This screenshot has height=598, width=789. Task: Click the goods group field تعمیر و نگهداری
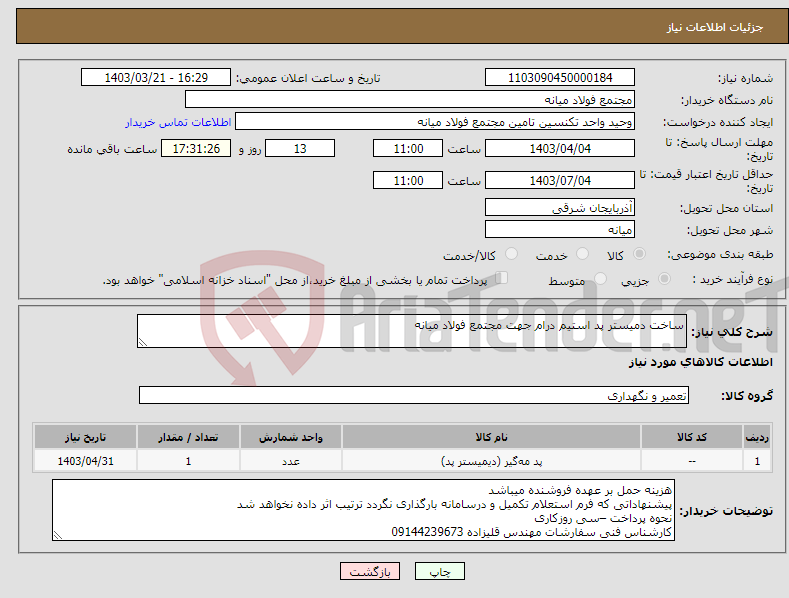[x=414, y=396]
